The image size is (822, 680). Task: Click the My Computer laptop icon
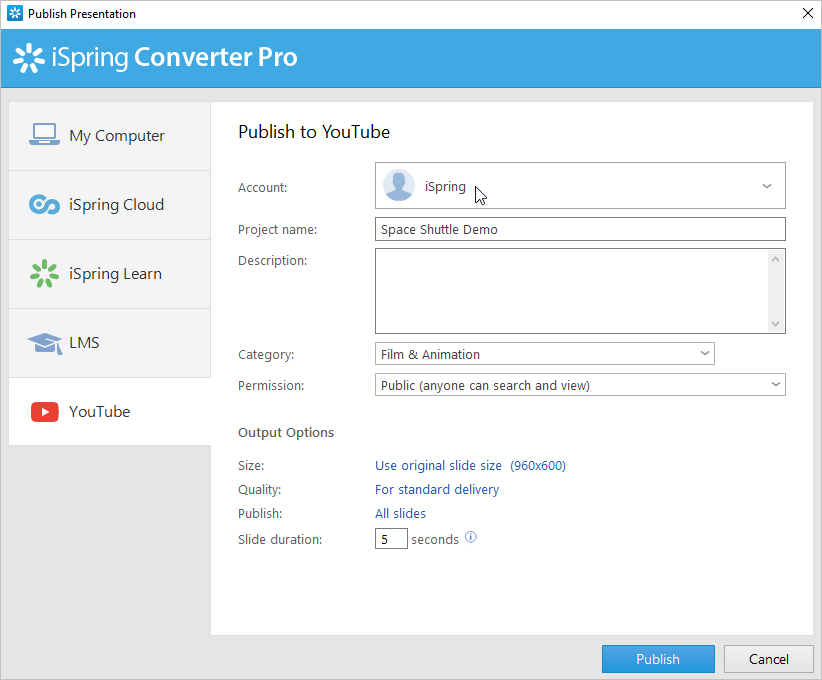[44, 135]
